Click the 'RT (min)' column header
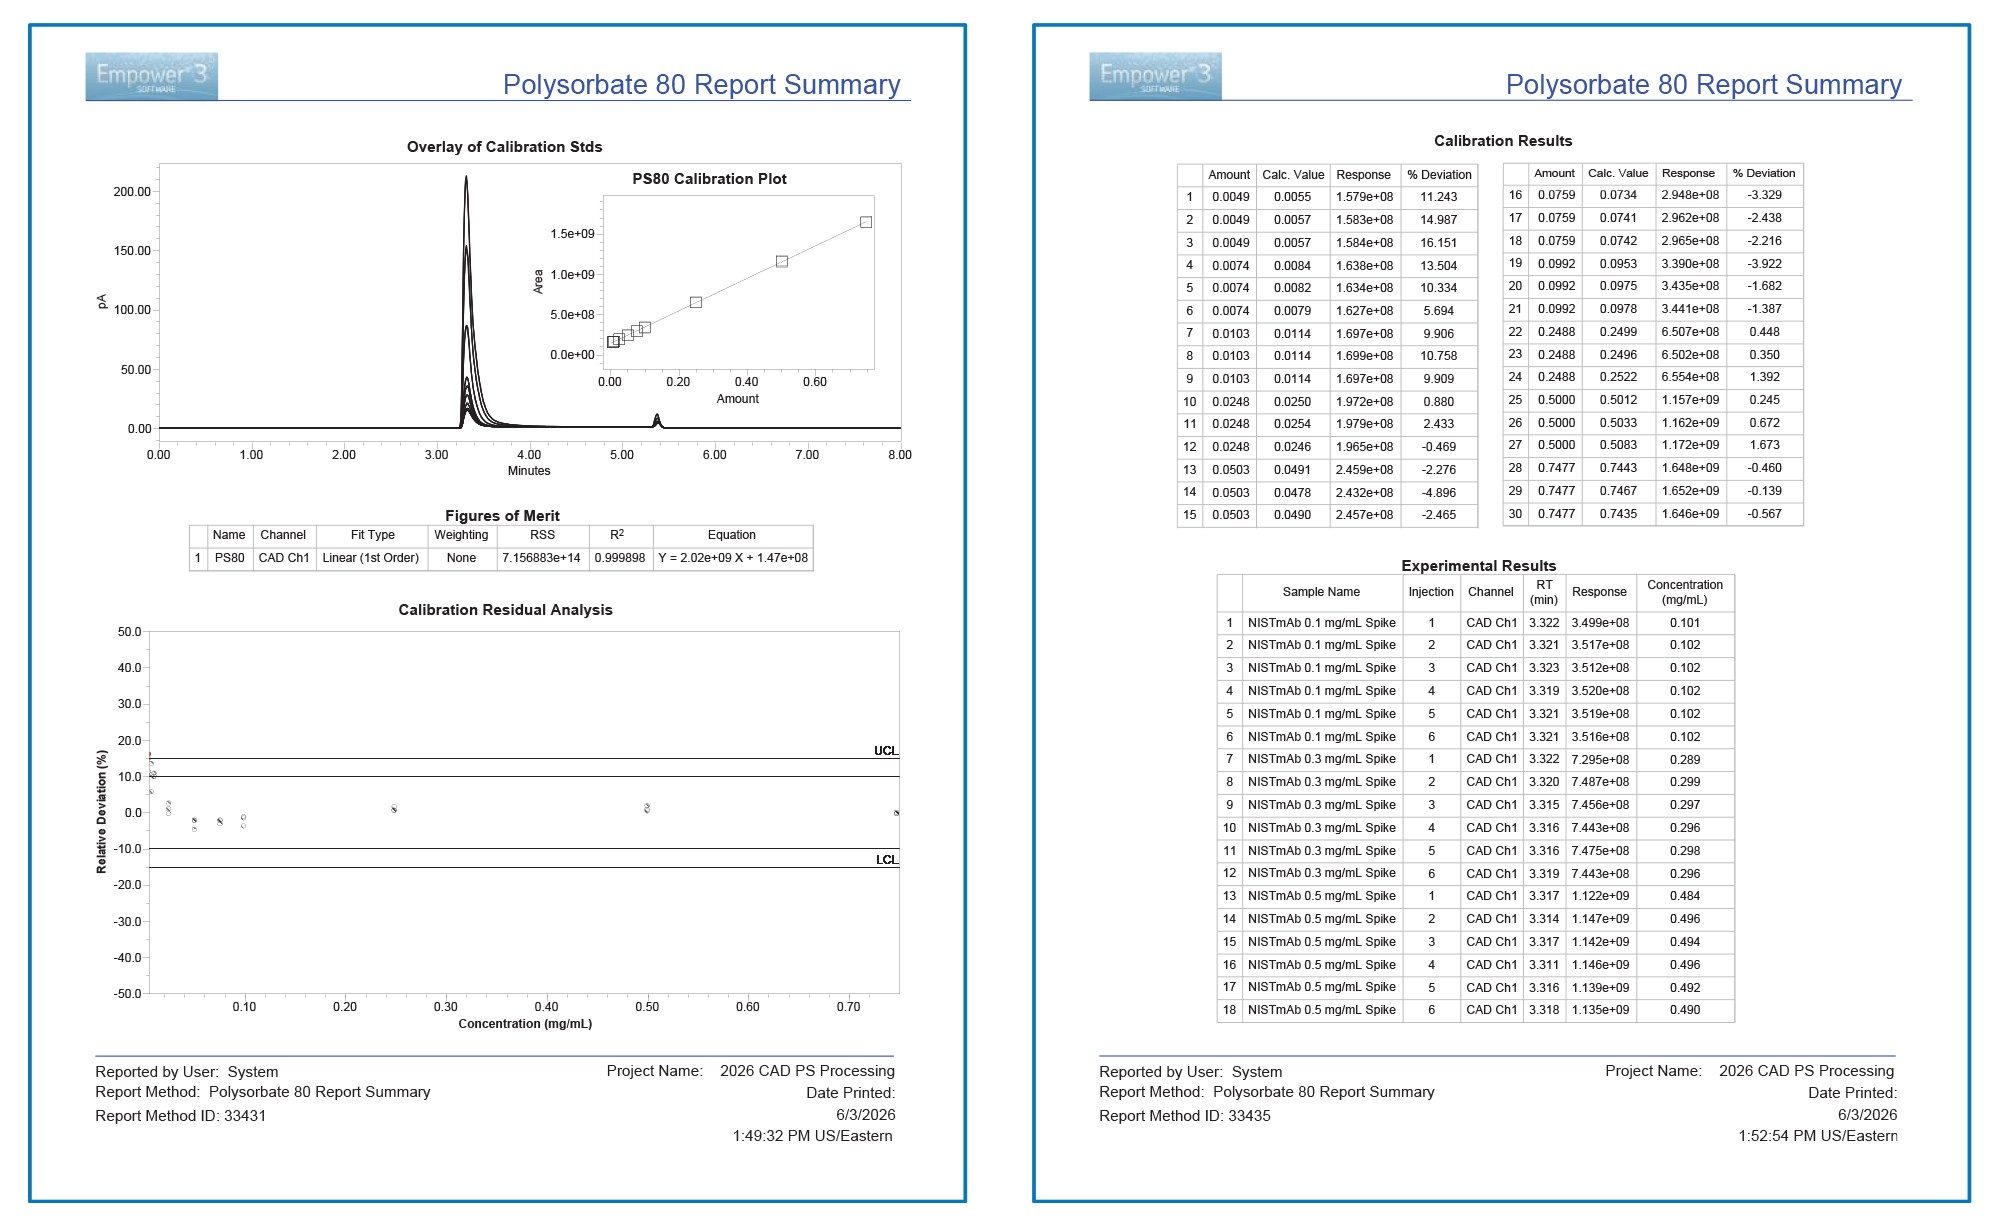This screenshot has height=1232, width=2000. click(x=1544, y=592)
